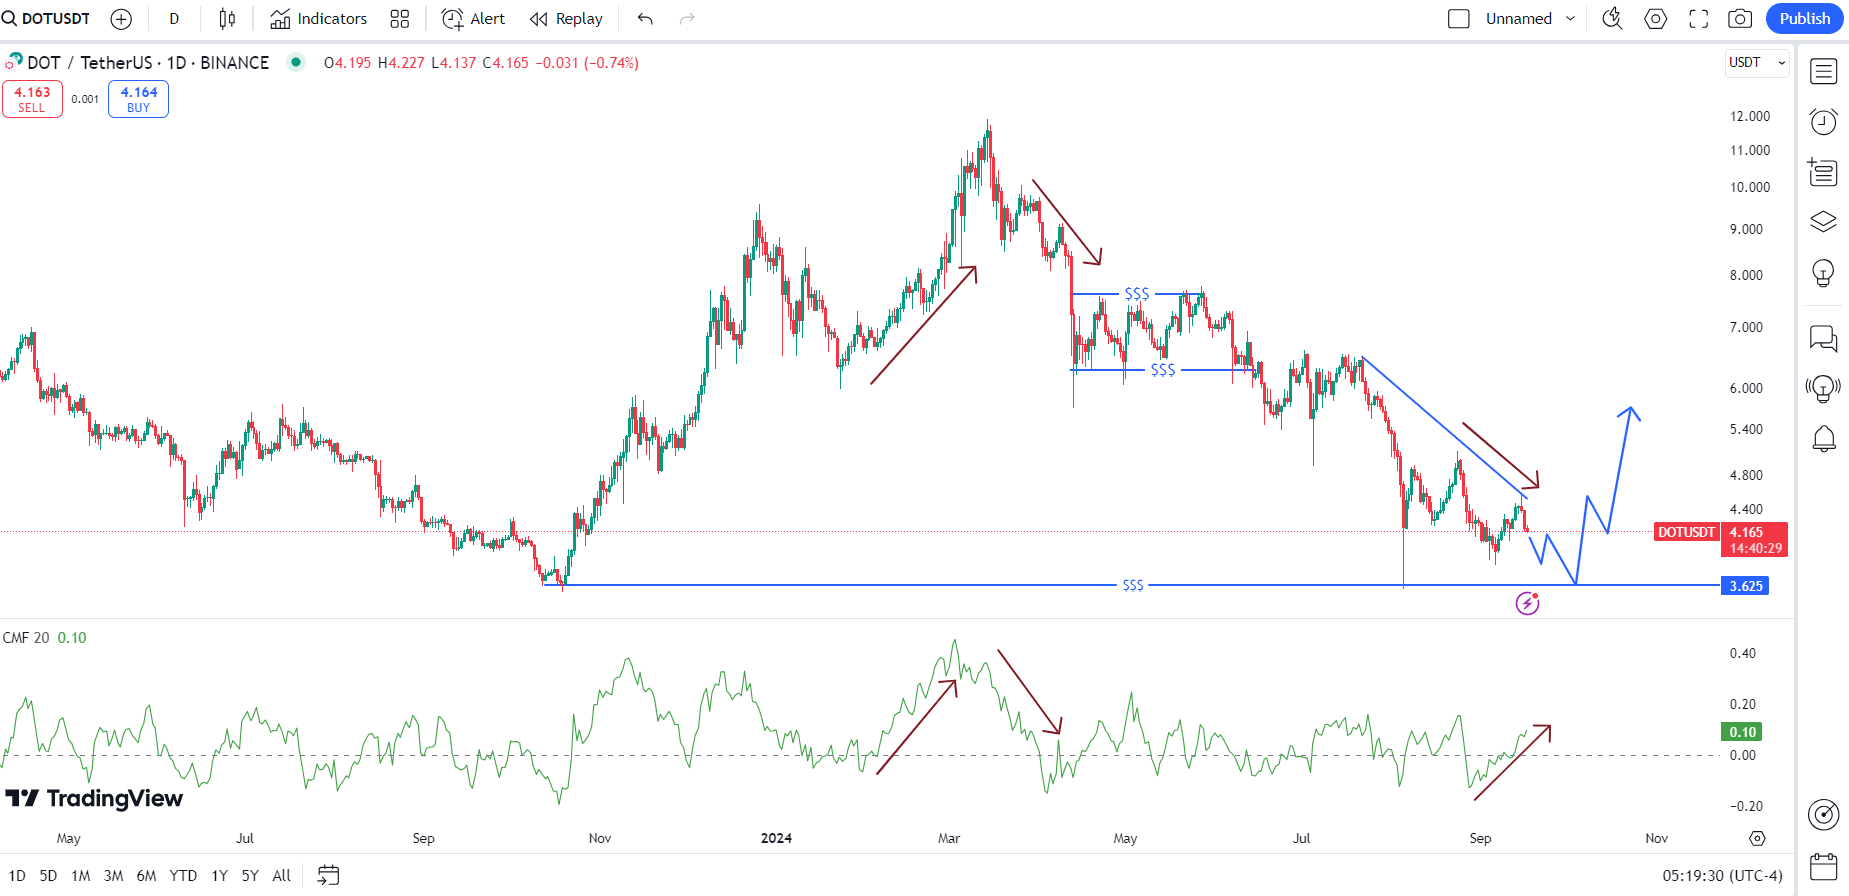Open the DOTUSDT symbol search

[x=47, y=18]
